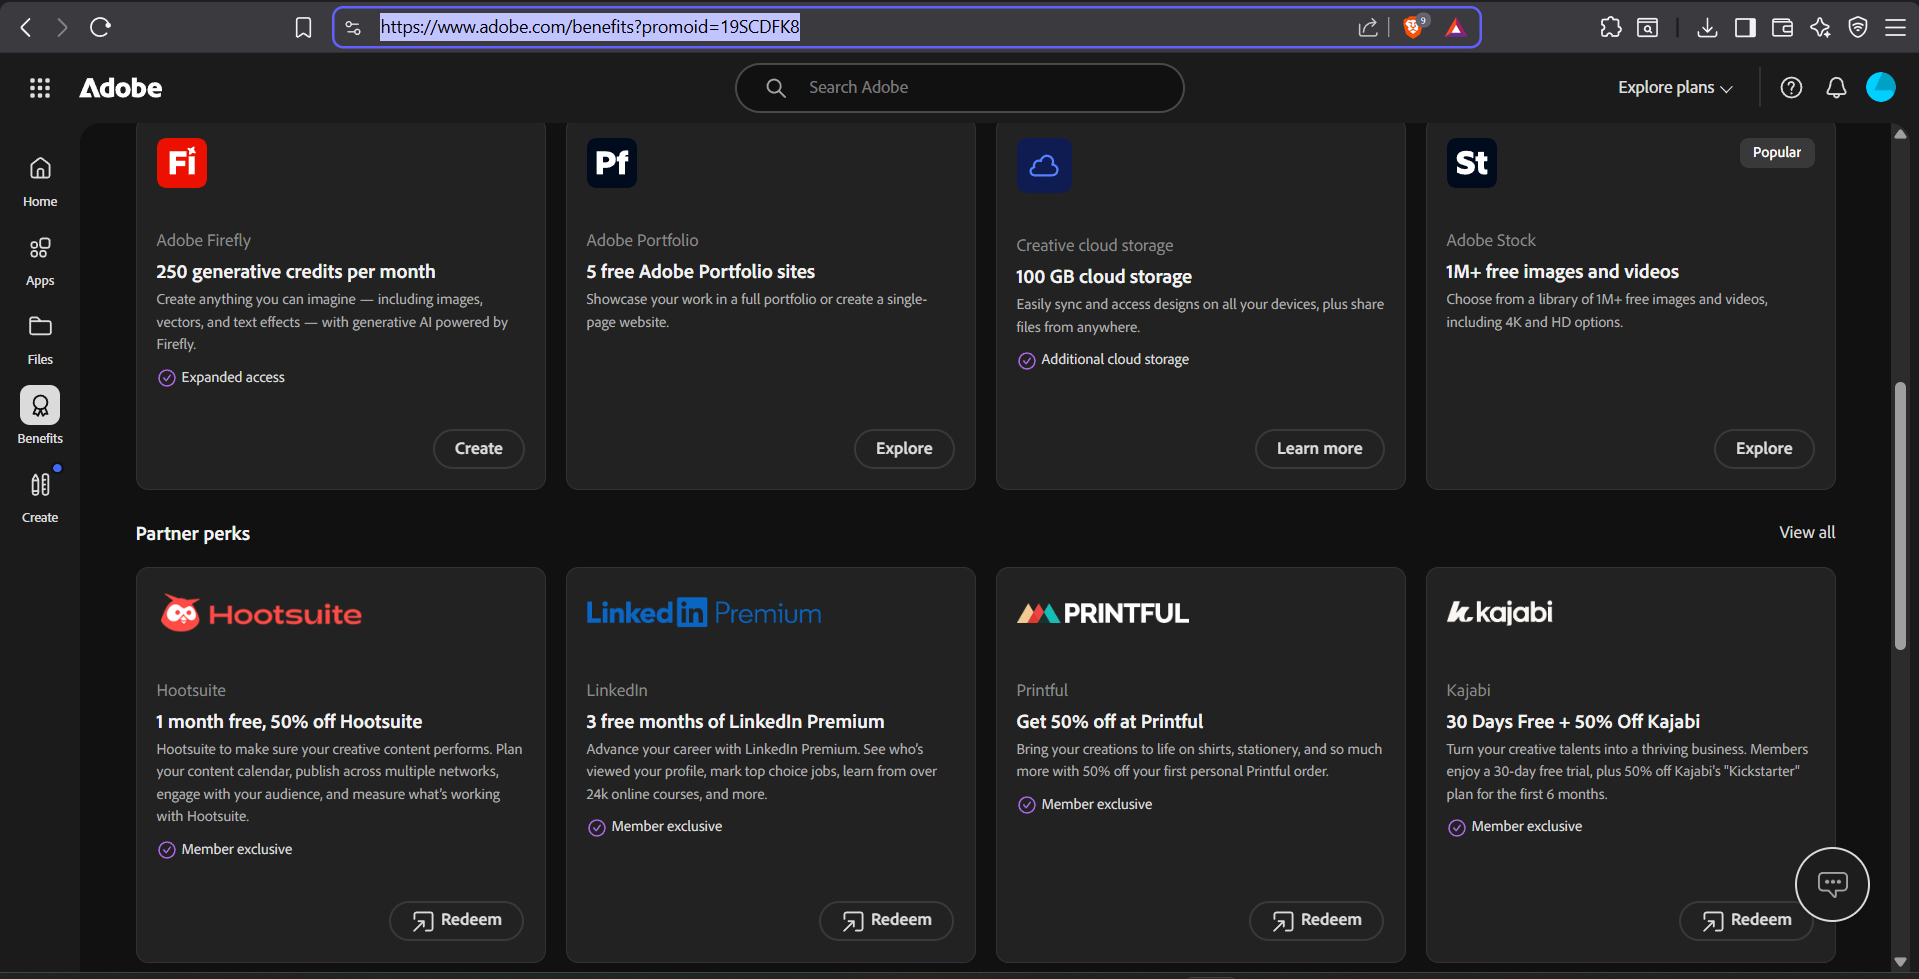Redeem the LinkedIn Premium perk
Screen dimensions: 1919x979
(x=887, y=920)
